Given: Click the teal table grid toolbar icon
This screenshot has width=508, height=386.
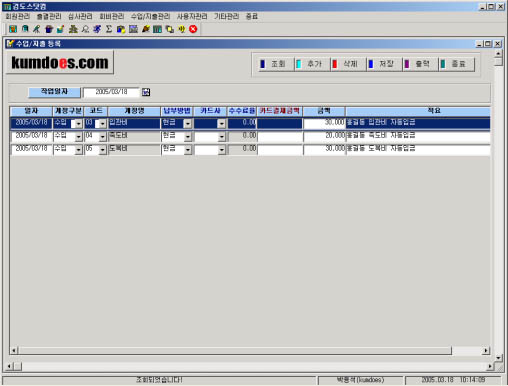Looking at the screenshot, I should coord(157,29).
